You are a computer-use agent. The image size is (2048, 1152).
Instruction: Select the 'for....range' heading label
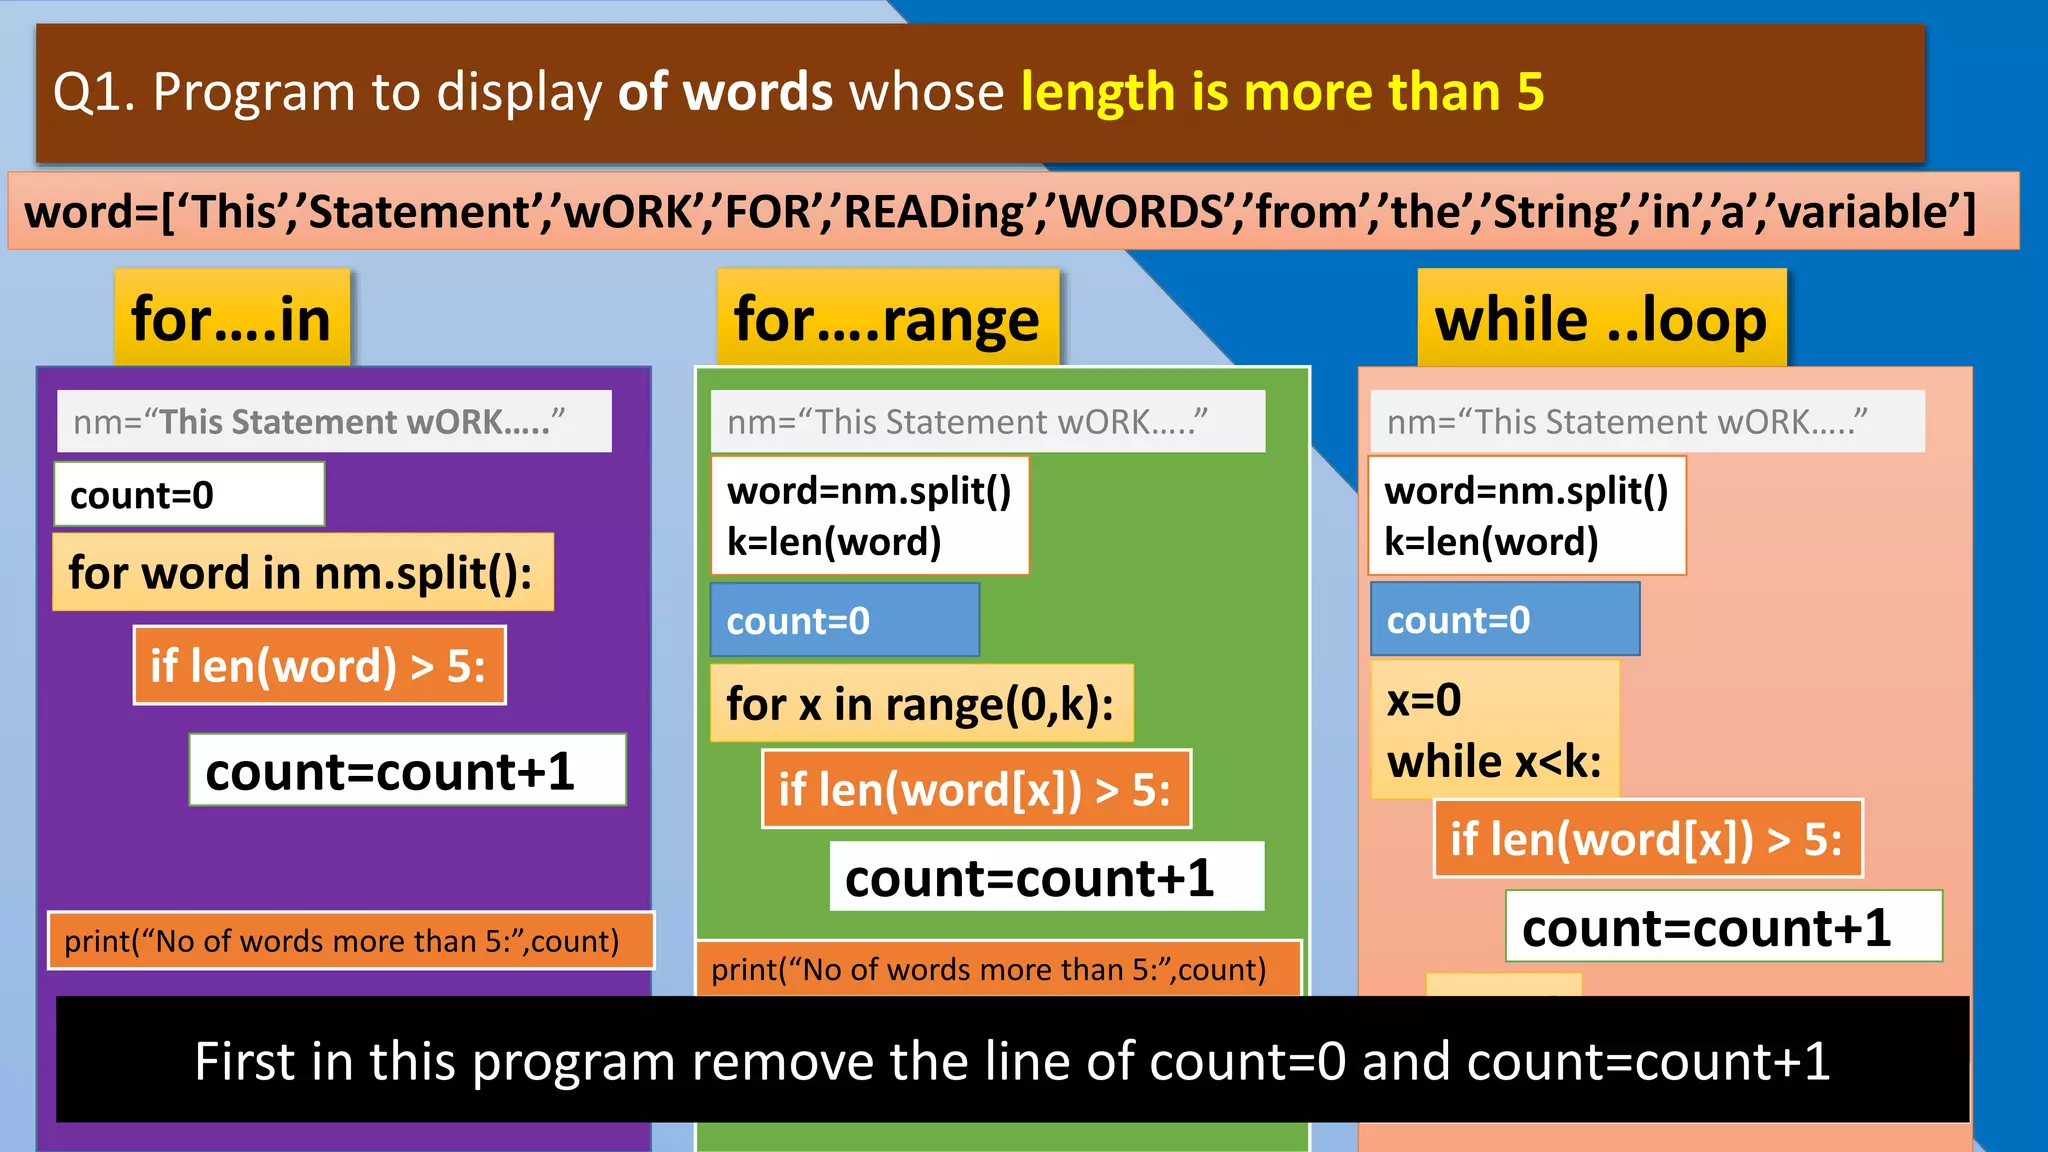887,319
